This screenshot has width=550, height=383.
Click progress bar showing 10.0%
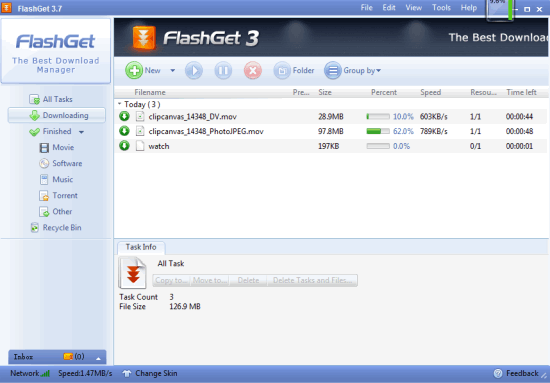point(378,116)
